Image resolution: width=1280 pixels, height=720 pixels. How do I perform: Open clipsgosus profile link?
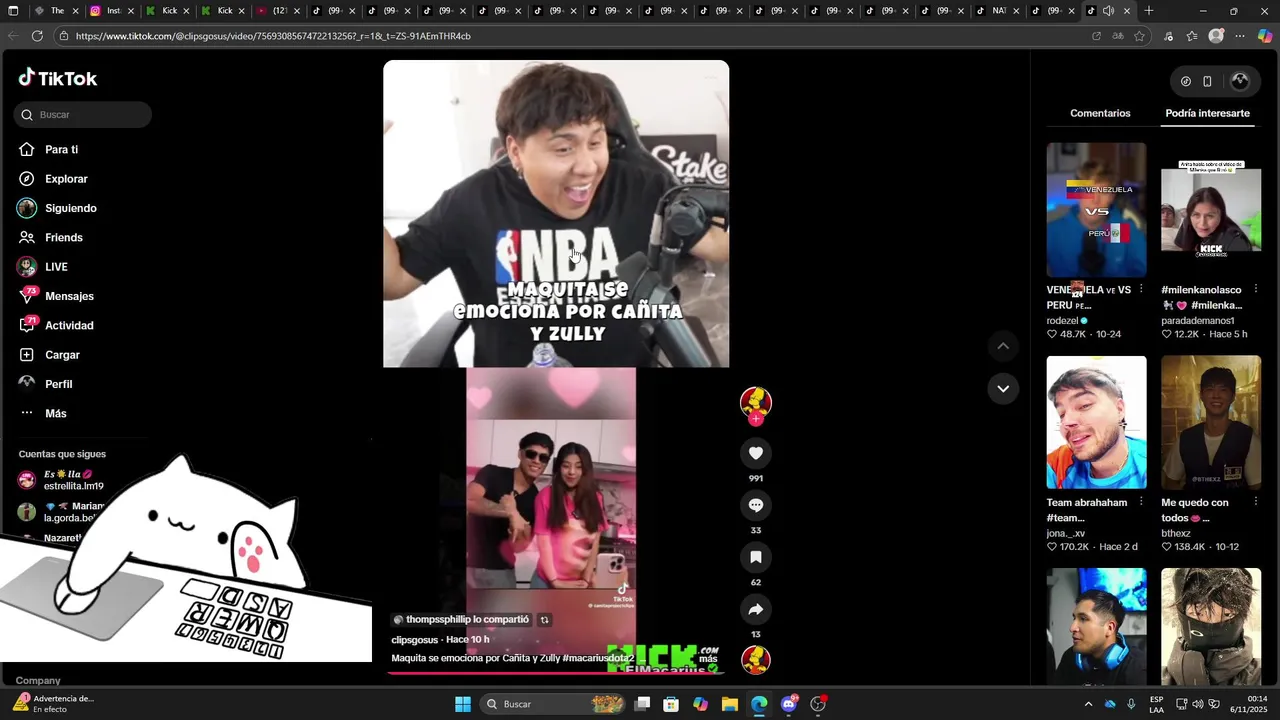(414, 640)
